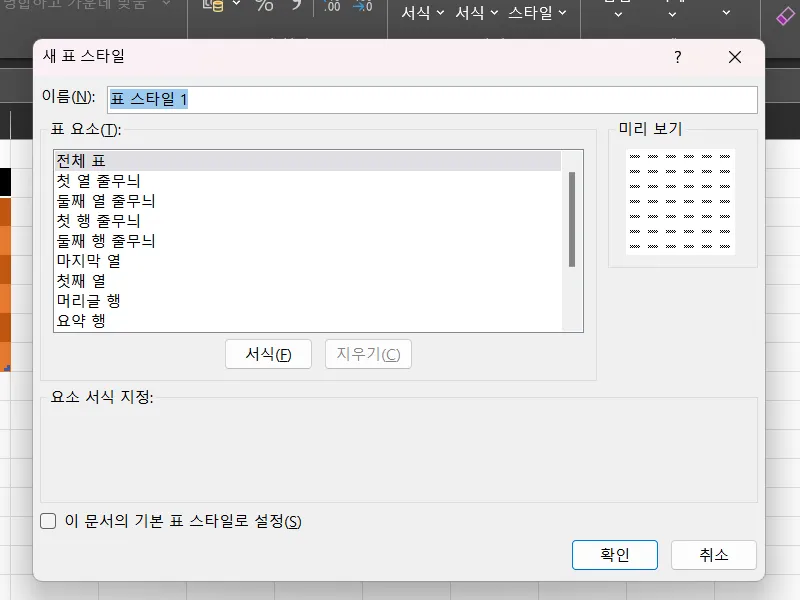Click the 취소 cancel button
Screen dimensions: 800x600
[713, 555]
